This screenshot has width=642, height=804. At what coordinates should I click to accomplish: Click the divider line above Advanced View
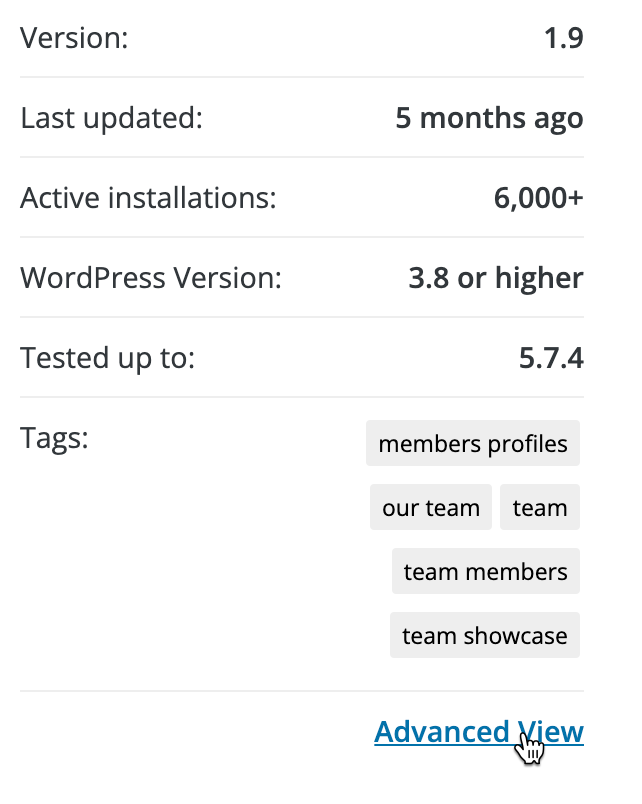[x=302, y=691]
